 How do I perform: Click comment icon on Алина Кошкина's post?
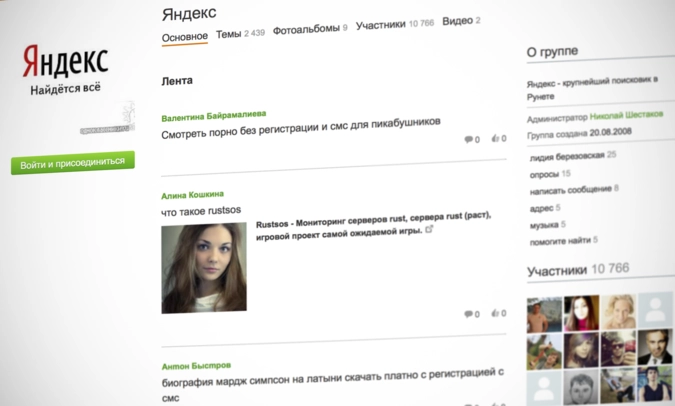[468, 314]
